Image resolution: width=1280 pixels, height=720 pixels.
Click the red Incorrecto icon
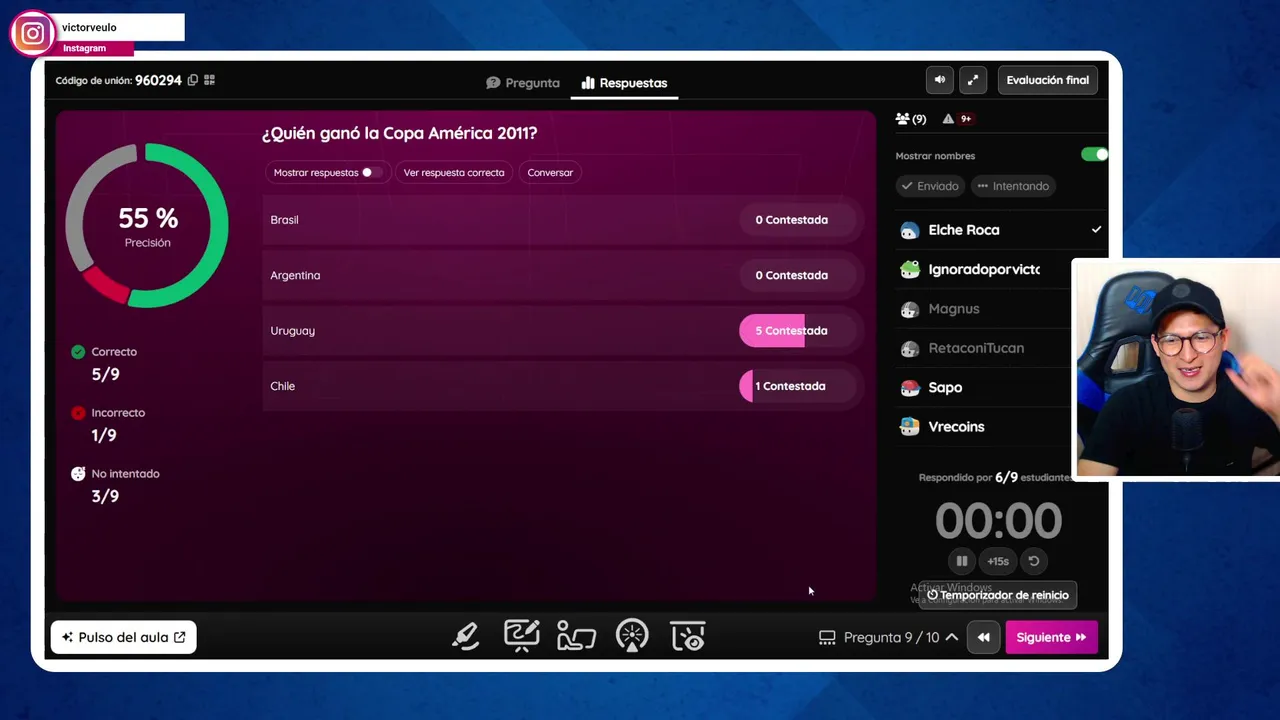[78, 413]
